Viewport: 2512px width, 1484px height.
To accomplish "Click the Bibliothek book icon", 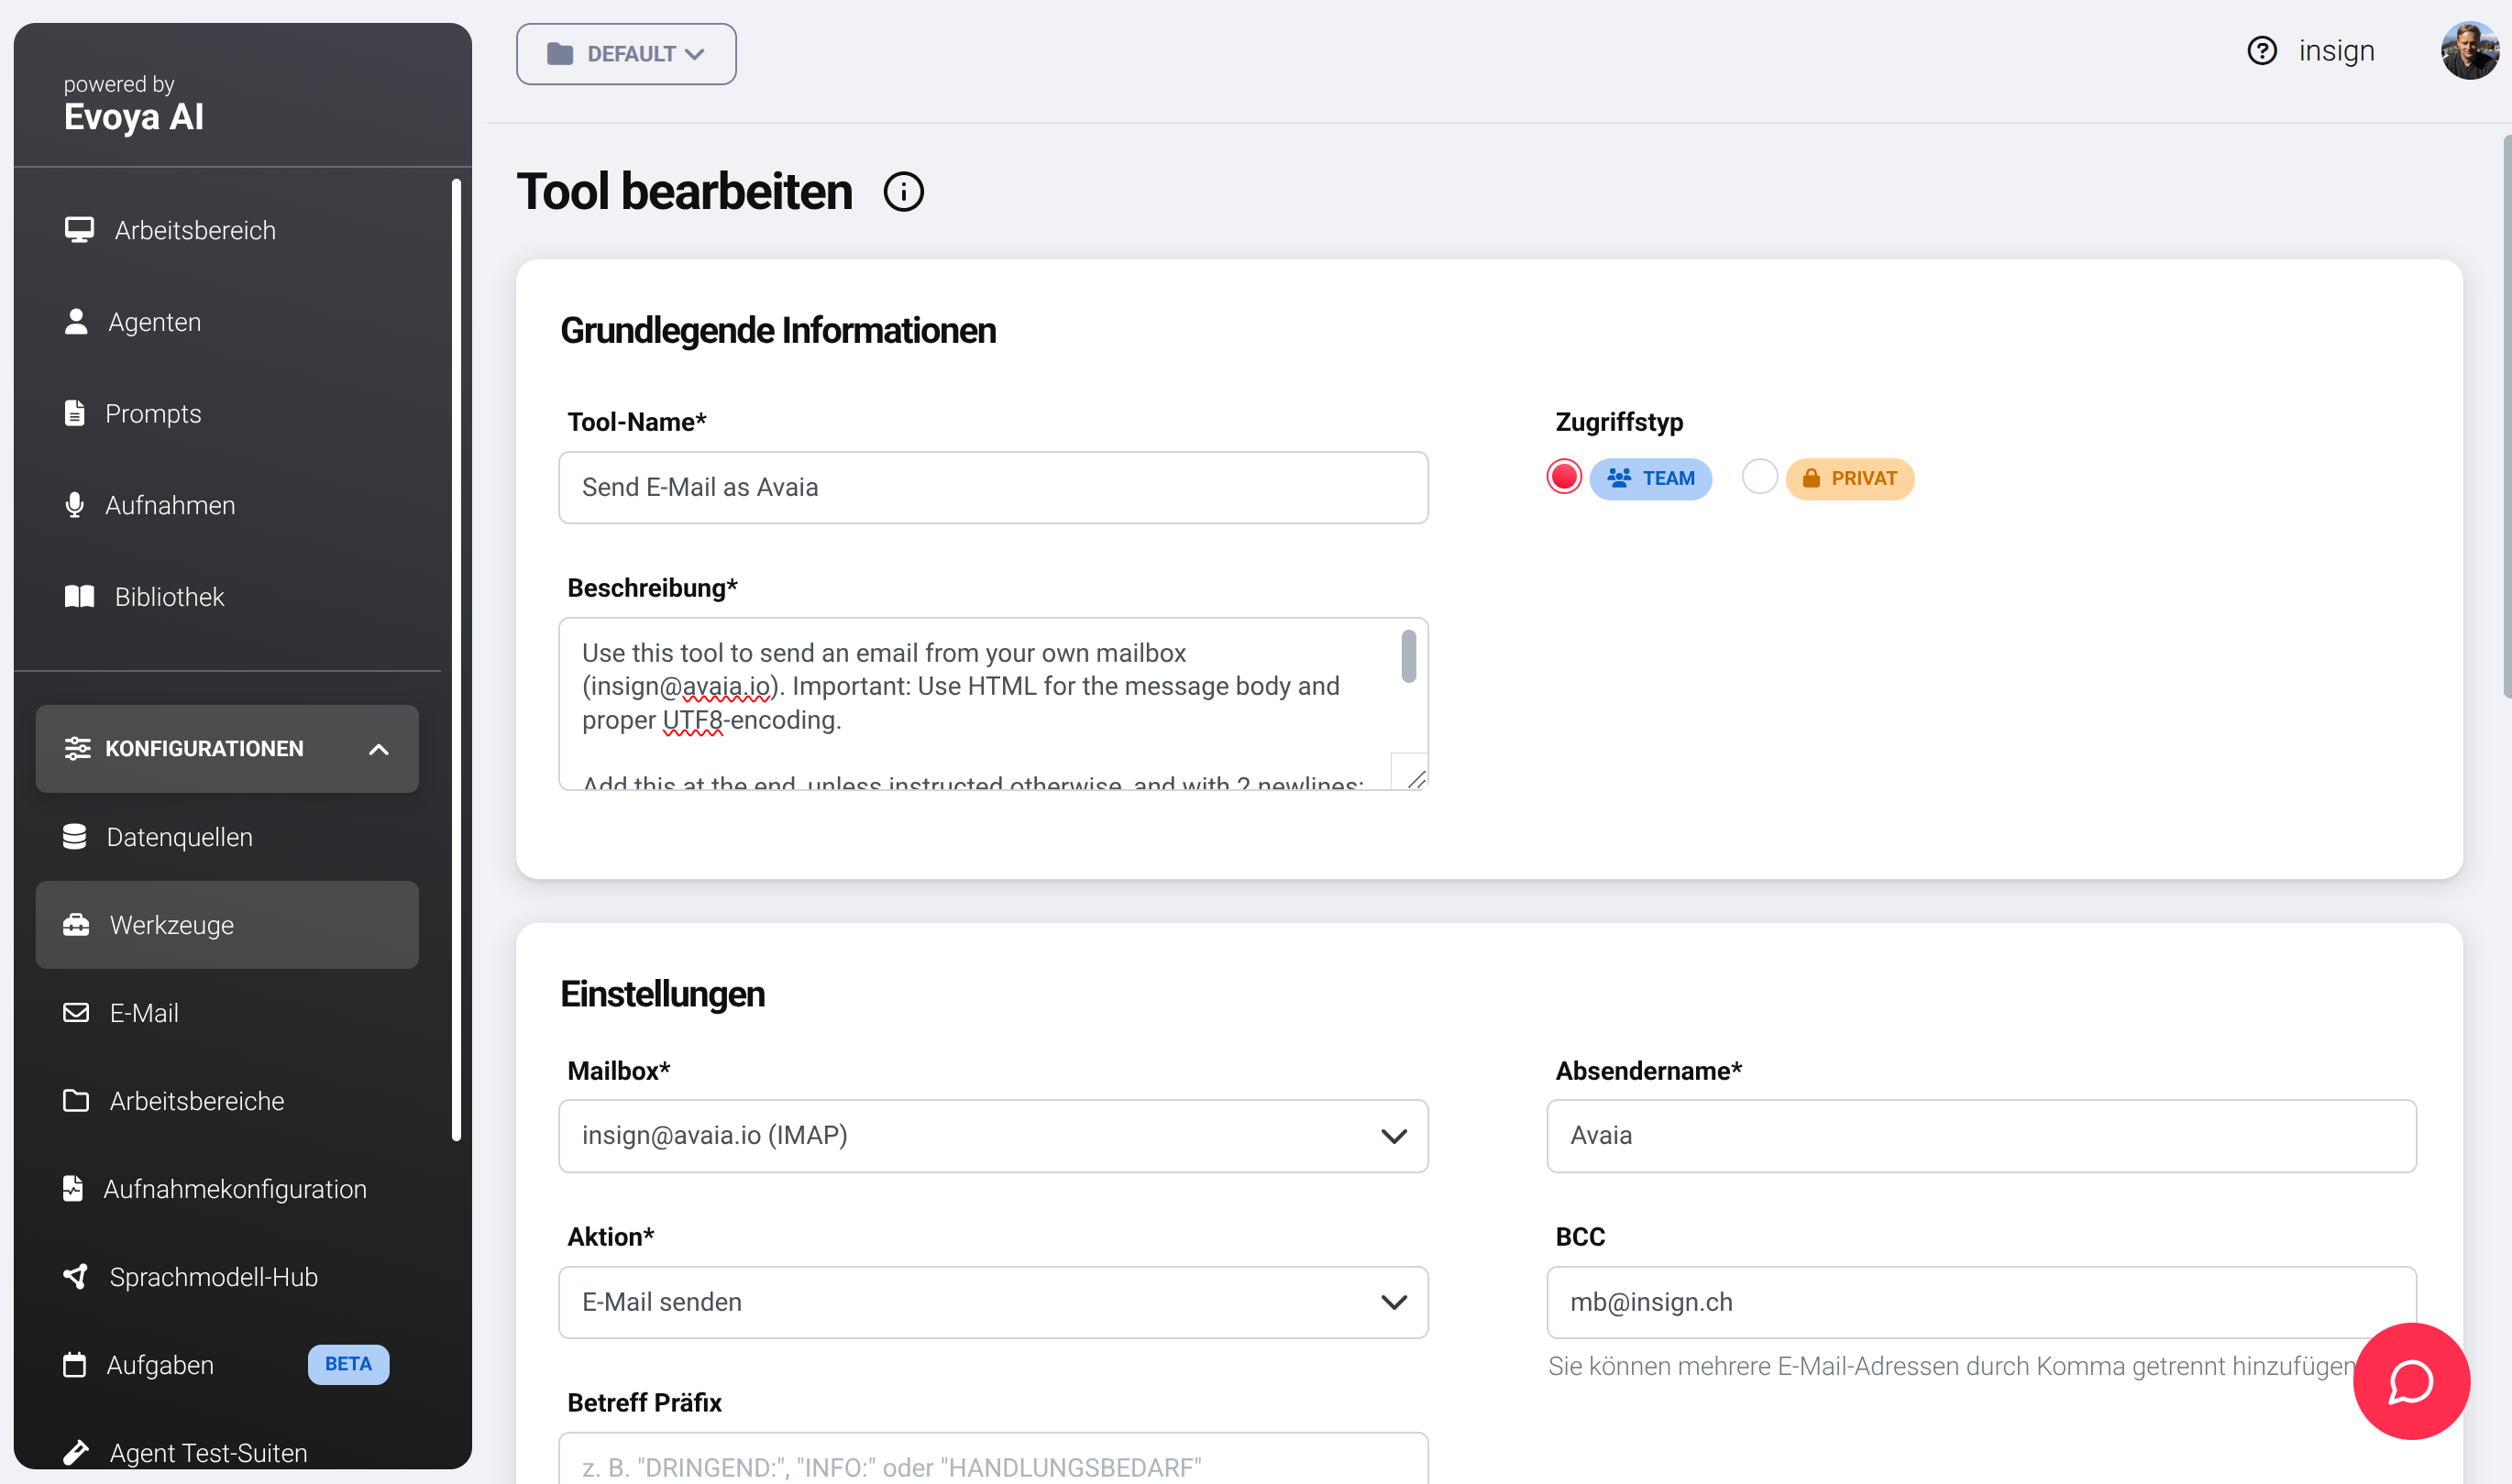I will tap(79, 597).
